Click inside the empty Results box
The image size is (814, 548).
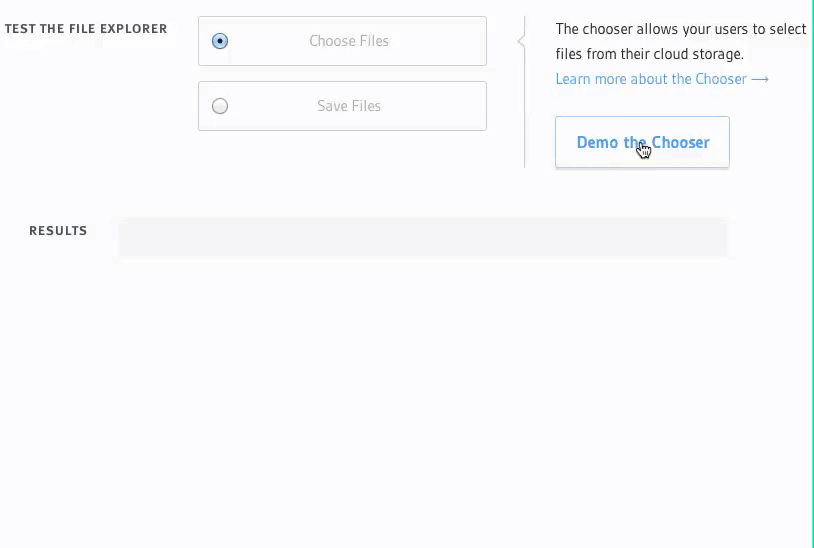423,238
